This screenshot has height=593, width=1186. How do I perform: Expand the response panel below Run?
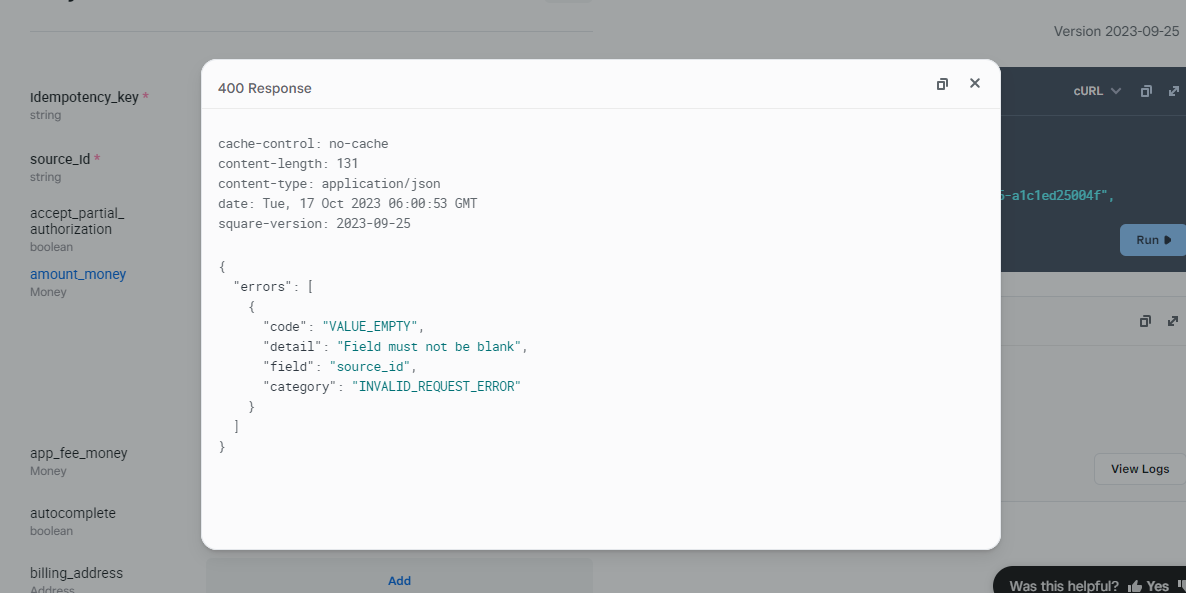(x=1173, y=321)
